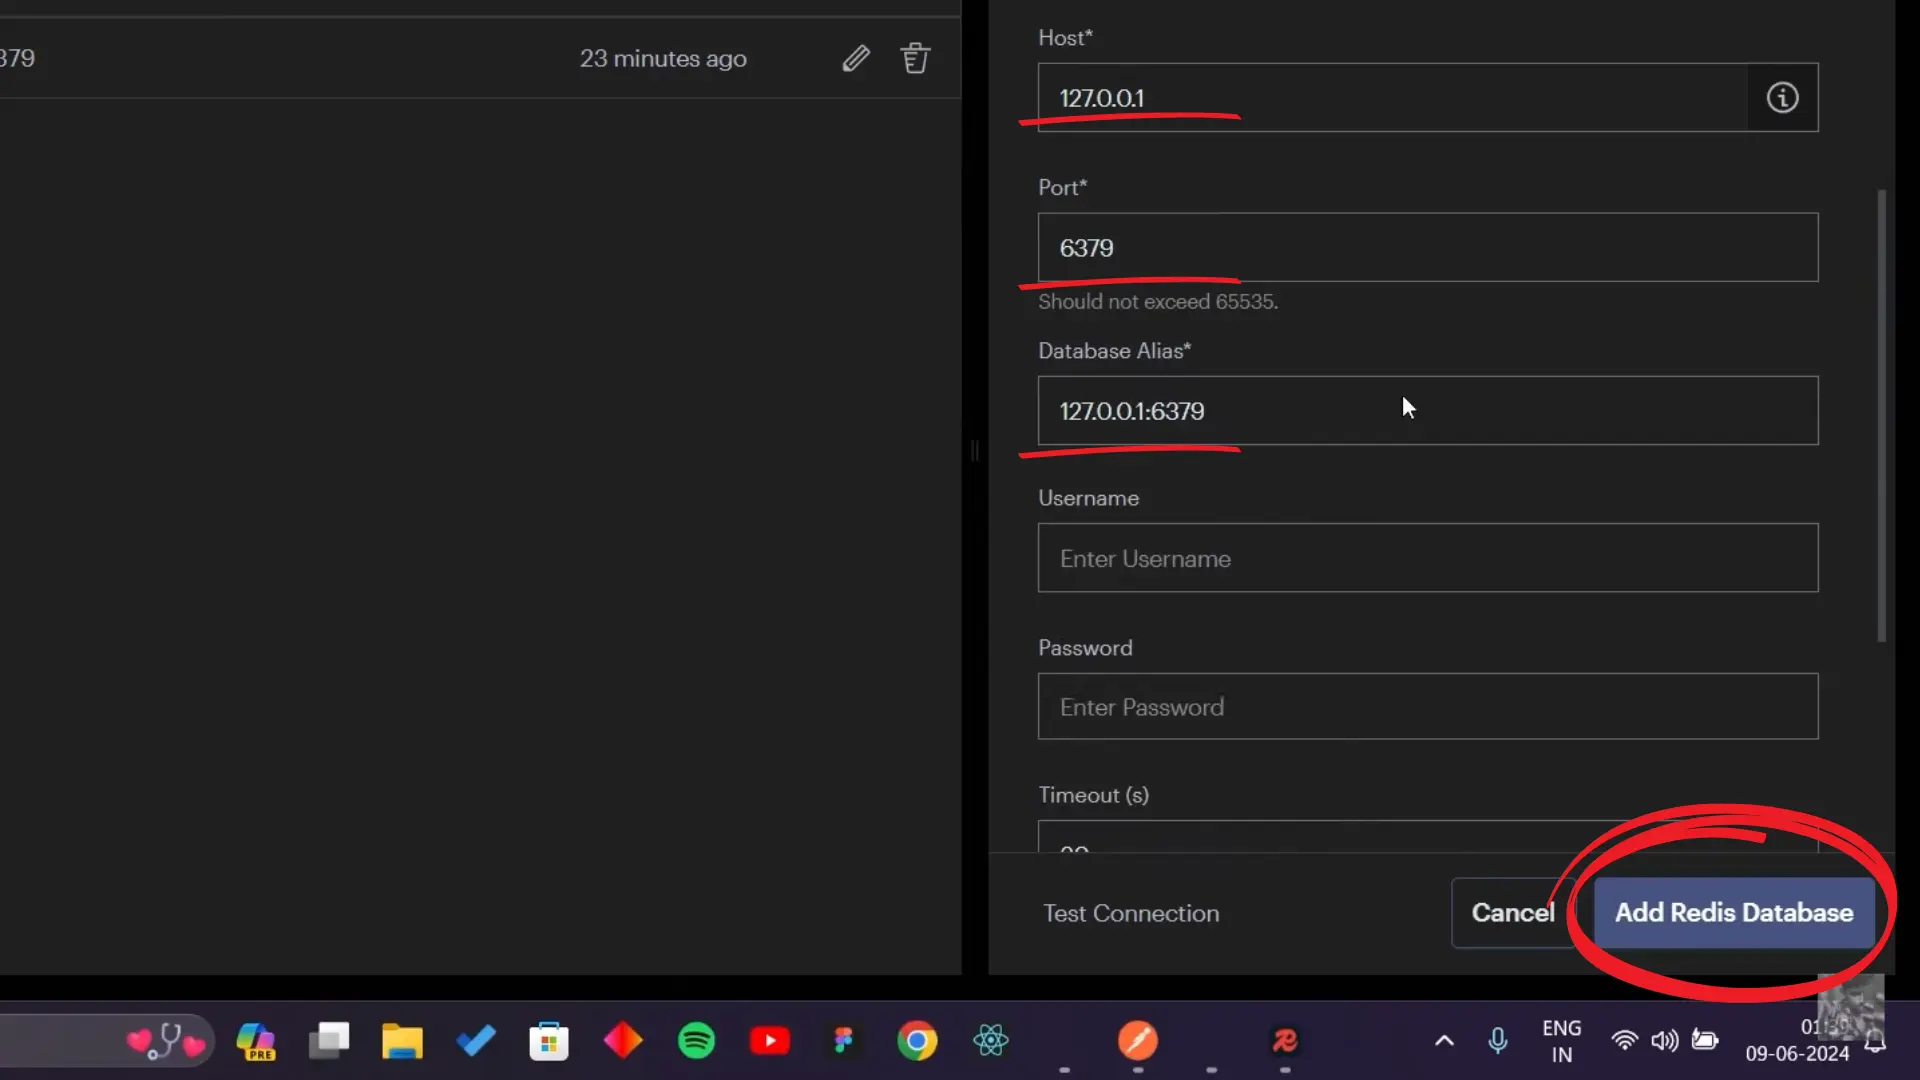Click the trash delete icon for the database row
Image resolution: width=1920 pixels, height=1080 pixels.
click(x=915, y=58)
